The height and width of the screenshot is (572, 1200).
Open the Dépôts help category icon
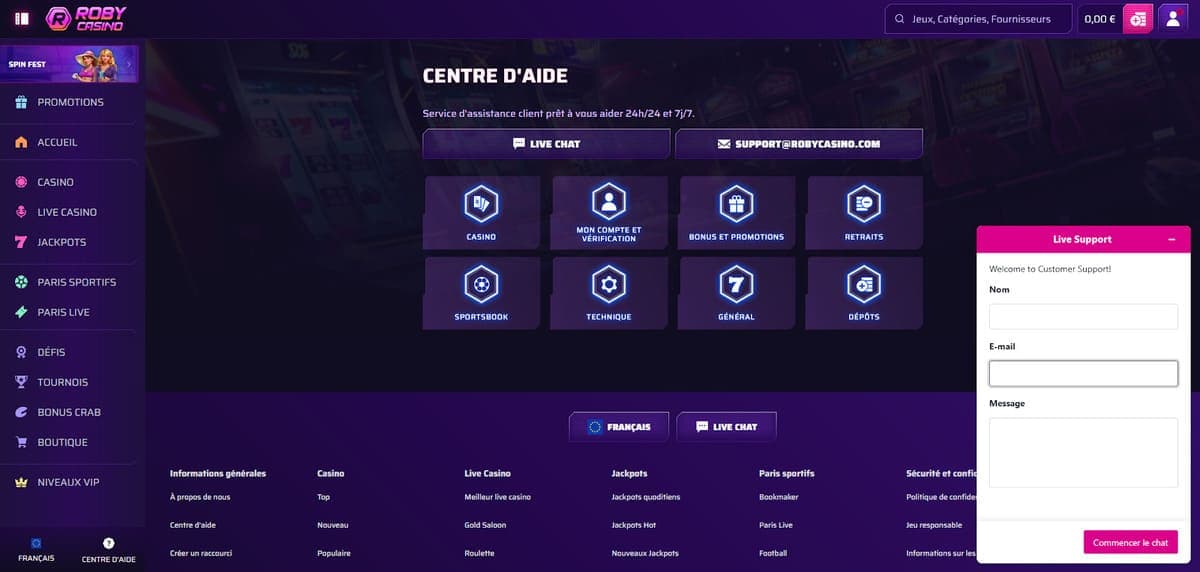pyautogui.click(x=863, y=285)
